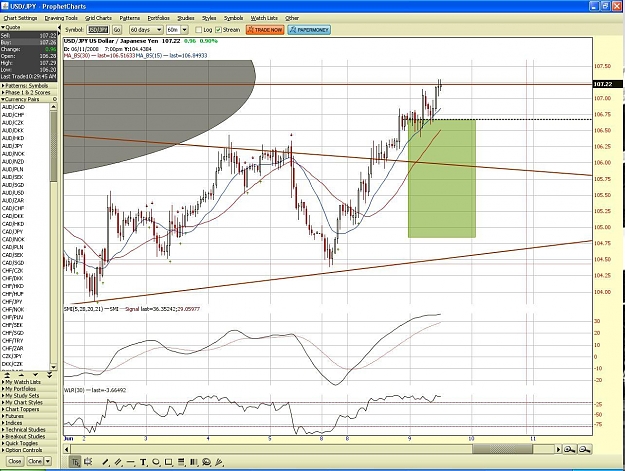
Task: Open the Drawing Tools menu
Action: tap(61, 18)
